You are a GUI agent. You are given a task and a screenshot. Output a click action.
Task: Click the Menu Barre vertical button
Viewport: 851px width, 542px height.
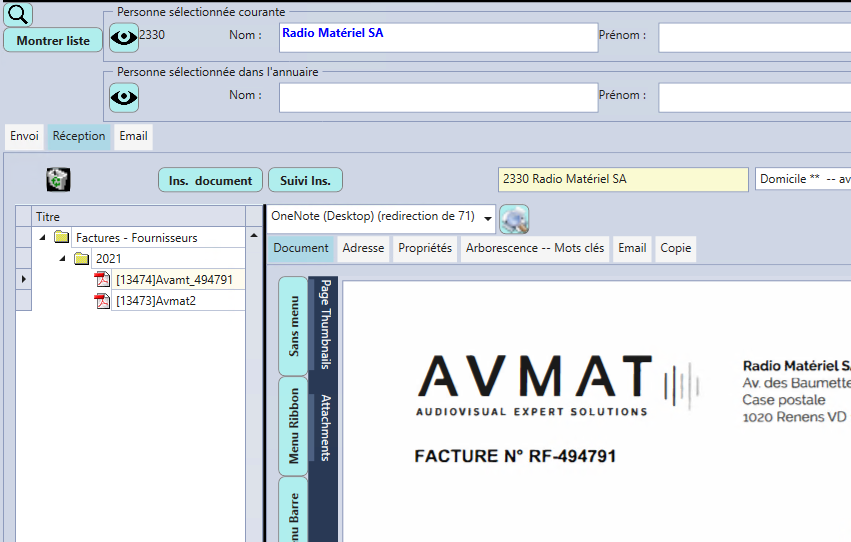[x=294, y=510]
